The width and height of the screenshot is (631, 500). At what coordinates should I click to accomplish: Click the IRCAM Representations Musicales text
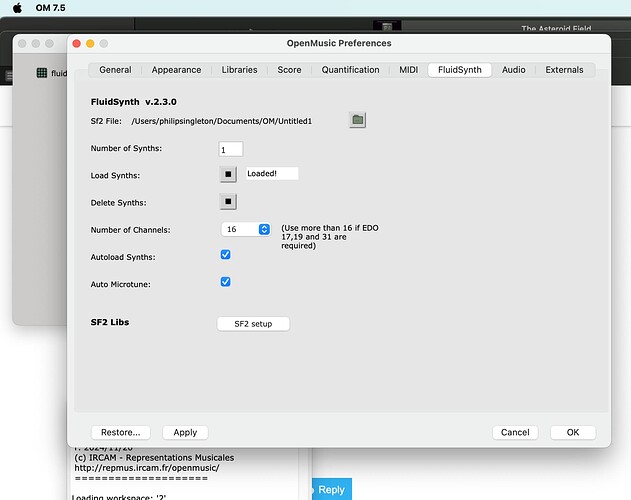[x=154, y=458]
